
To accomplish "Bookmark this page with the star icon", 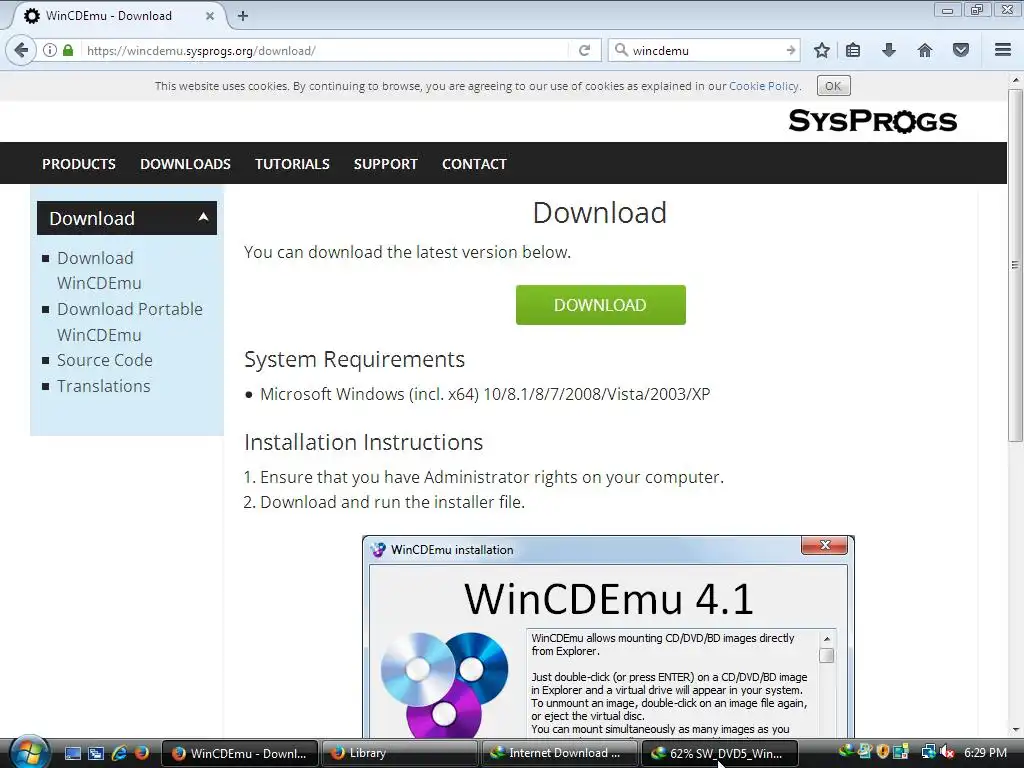I will [x=822, y=50].
